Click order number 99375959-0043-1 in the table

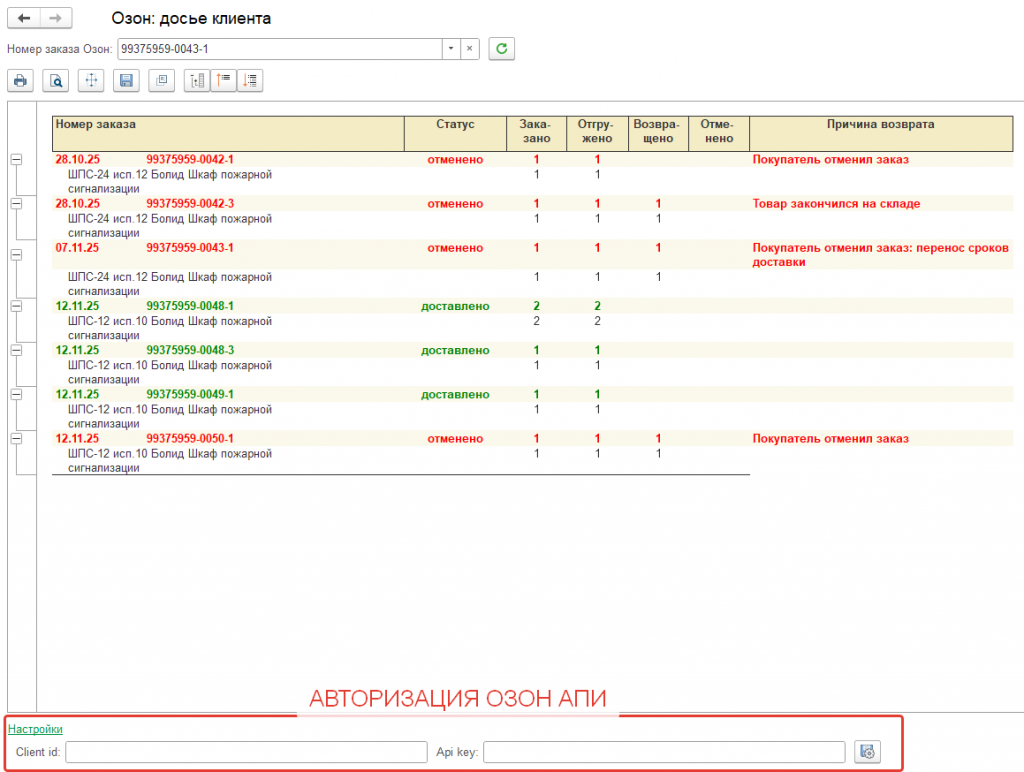pyautogui.click(x=190, y=248)
